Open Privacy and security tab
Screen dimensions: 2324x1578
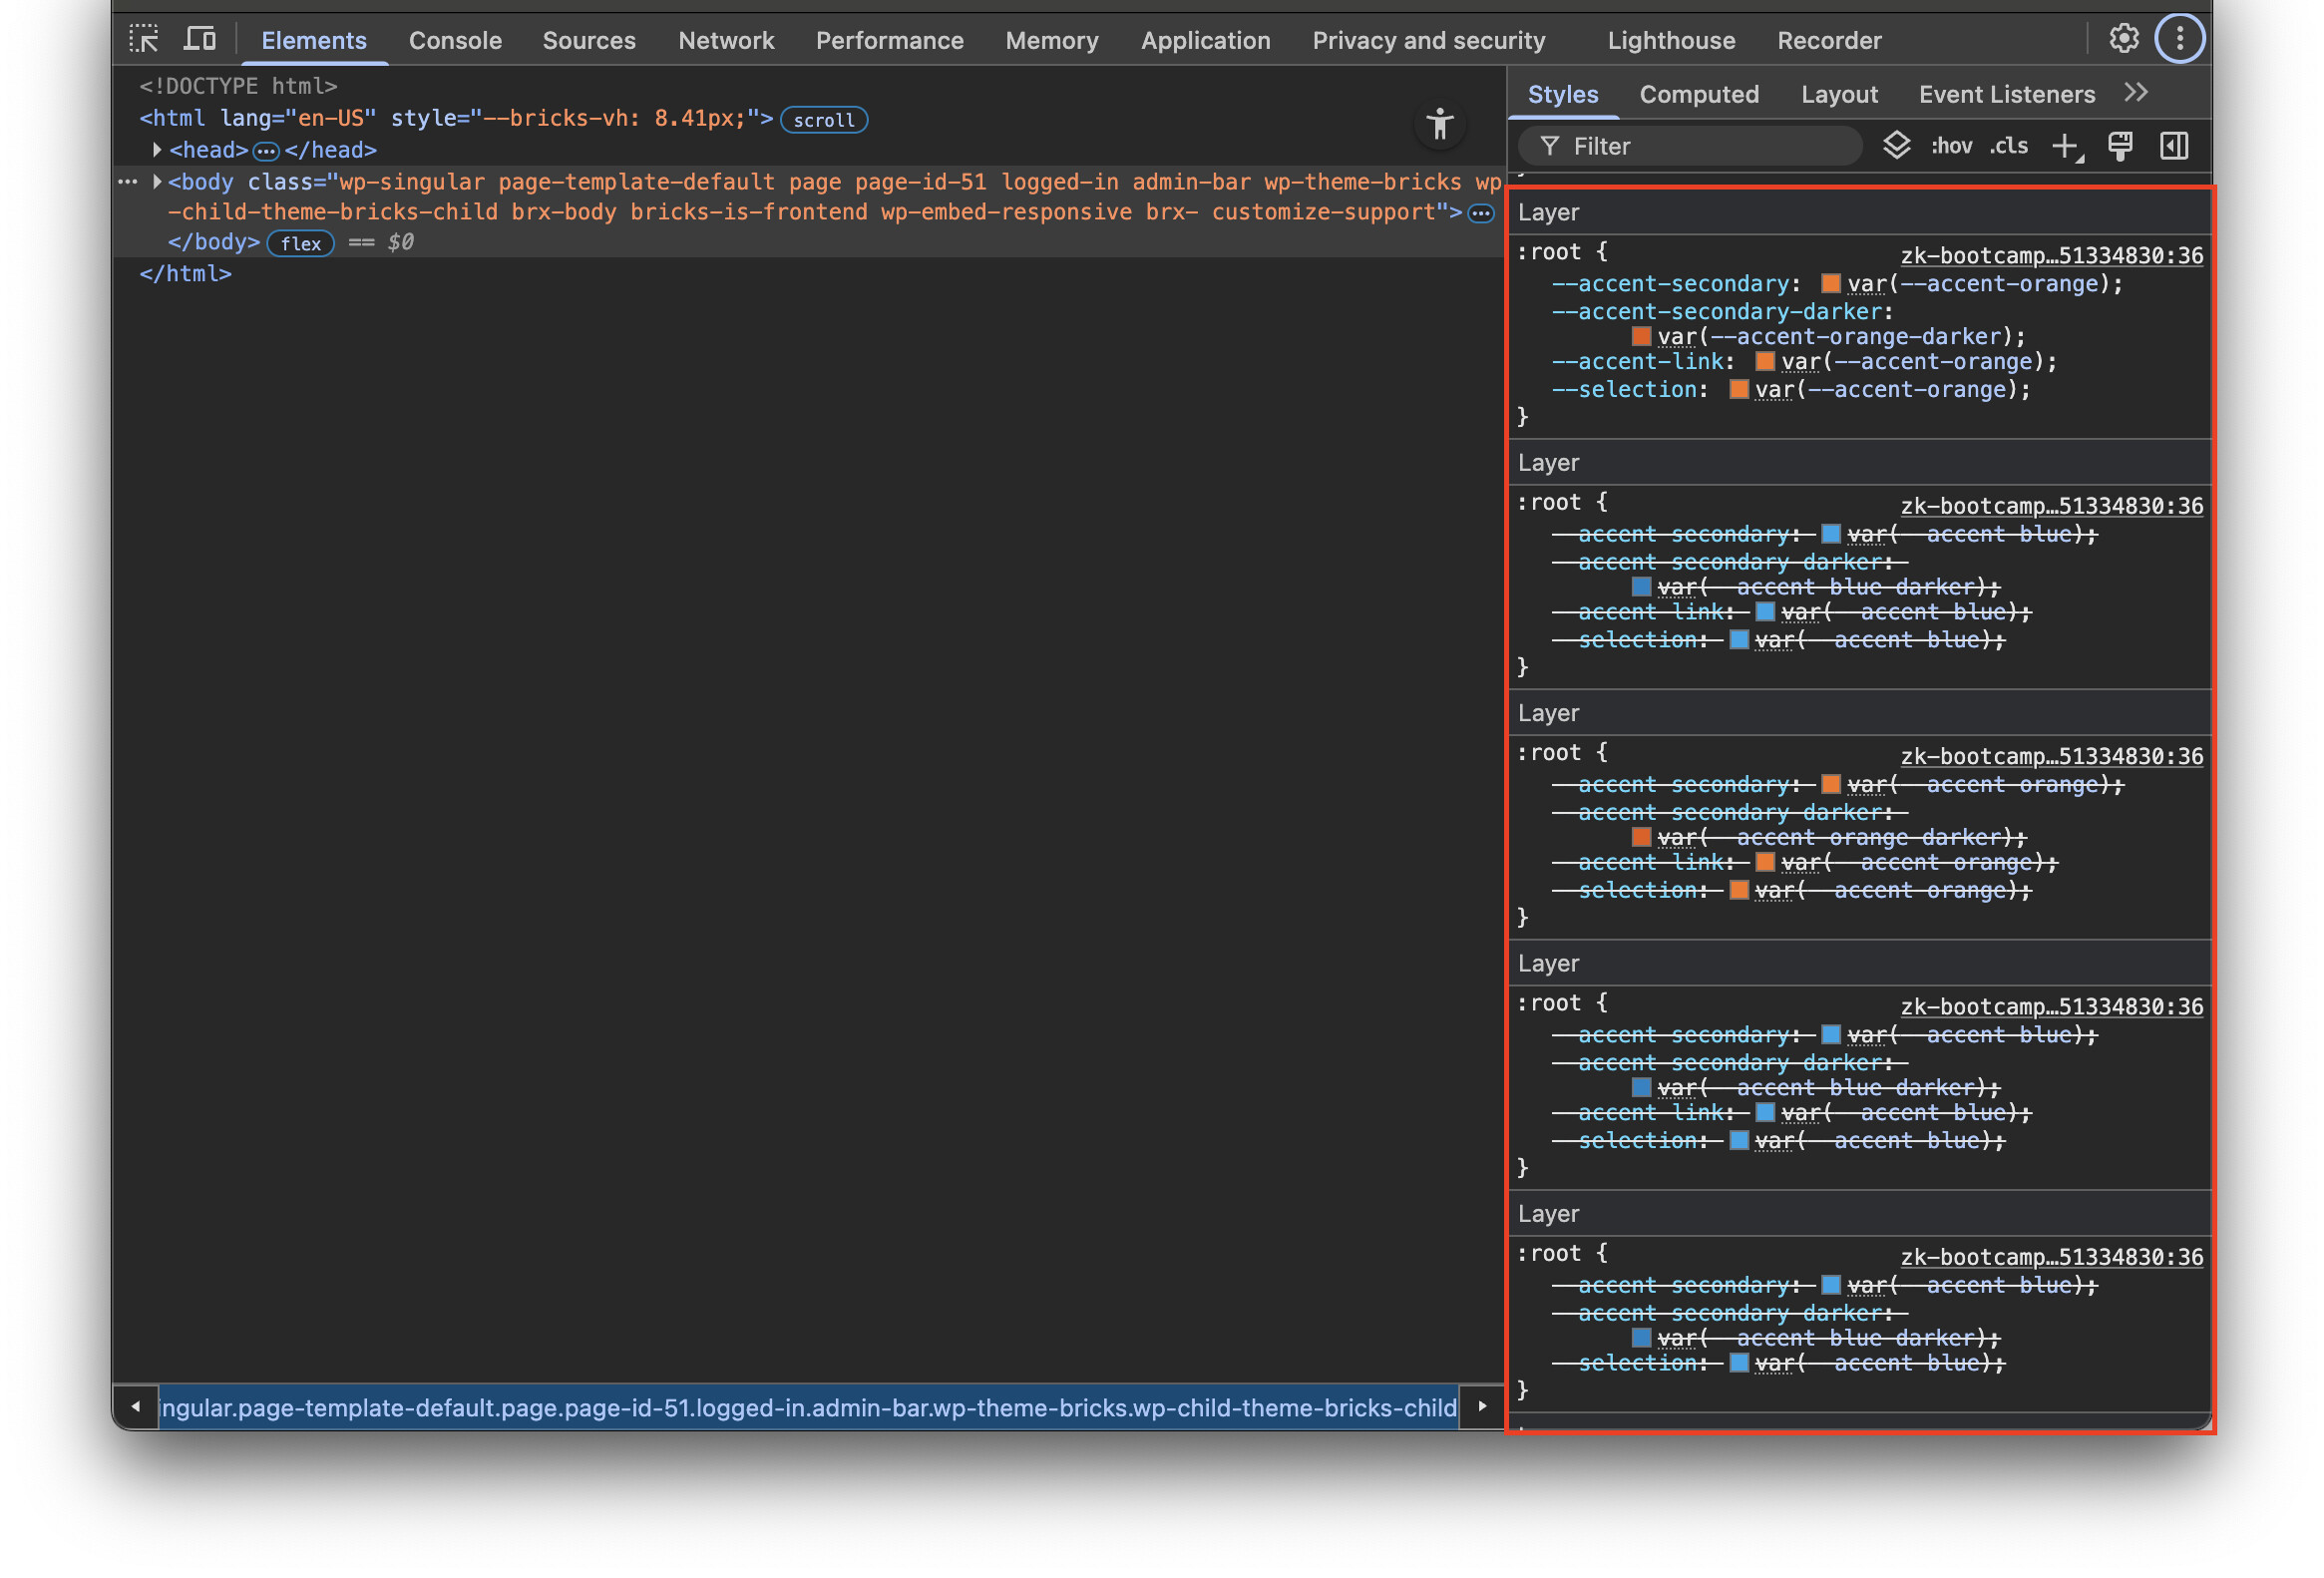point(1429,40)
